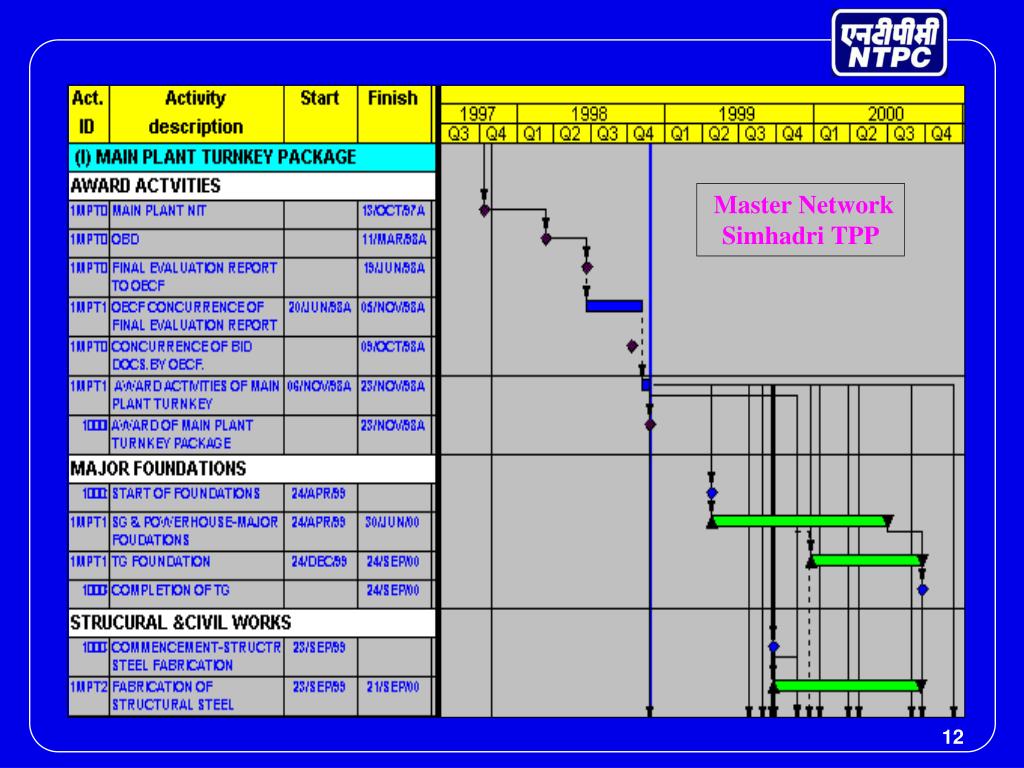Click the start date of OECF Concurrence row

point(320,308)
